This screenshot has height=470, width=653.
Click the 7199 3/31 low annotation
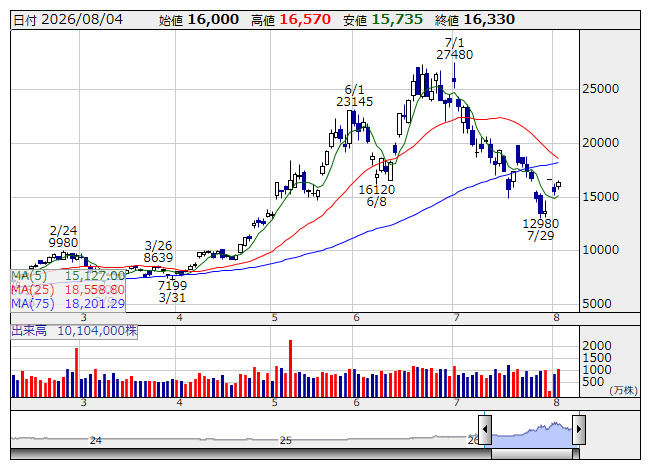tap(172, 291)
